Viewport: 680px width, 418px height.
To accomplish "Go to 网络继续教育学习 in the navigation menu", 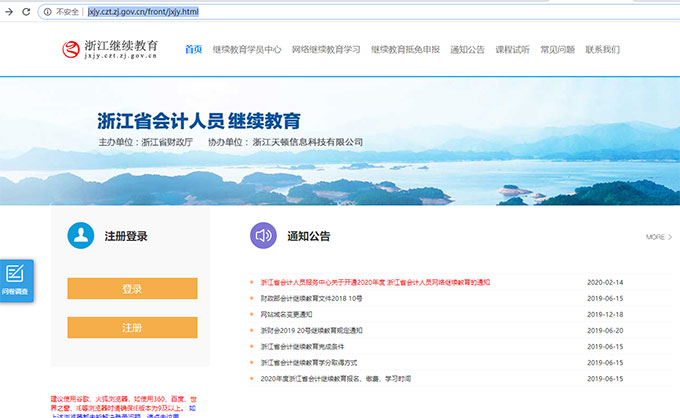I will pos(325,49).
